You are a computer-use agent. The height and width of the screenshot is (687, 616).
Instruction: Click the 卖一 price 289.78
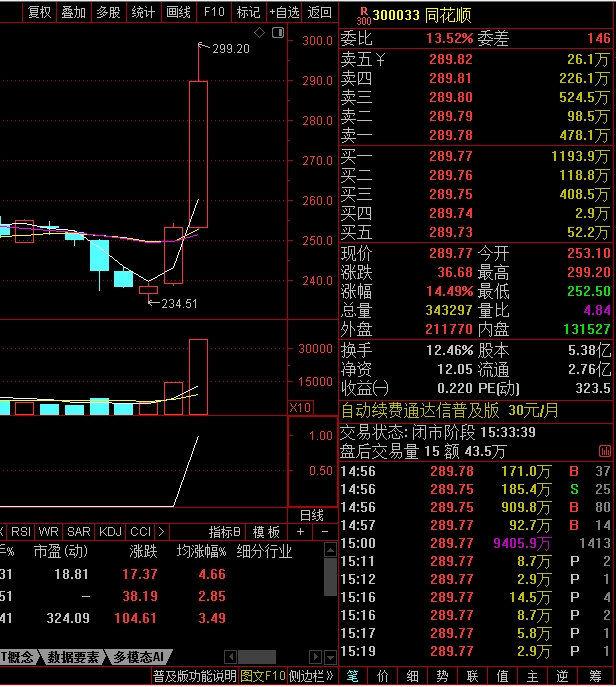[451, 135]
